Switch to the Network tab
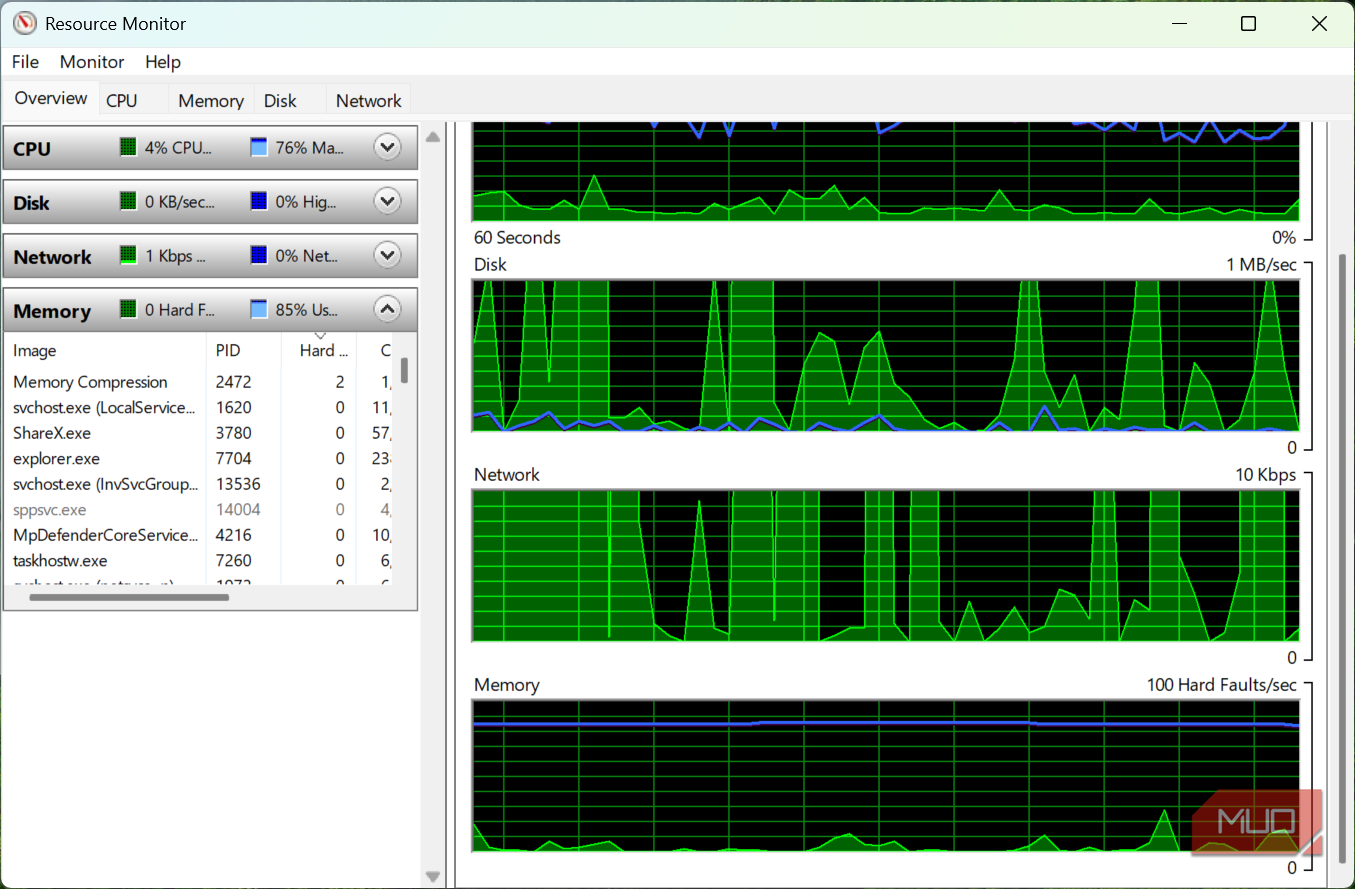Screen dimensions: 1355x889 click(x=369, y=101)
